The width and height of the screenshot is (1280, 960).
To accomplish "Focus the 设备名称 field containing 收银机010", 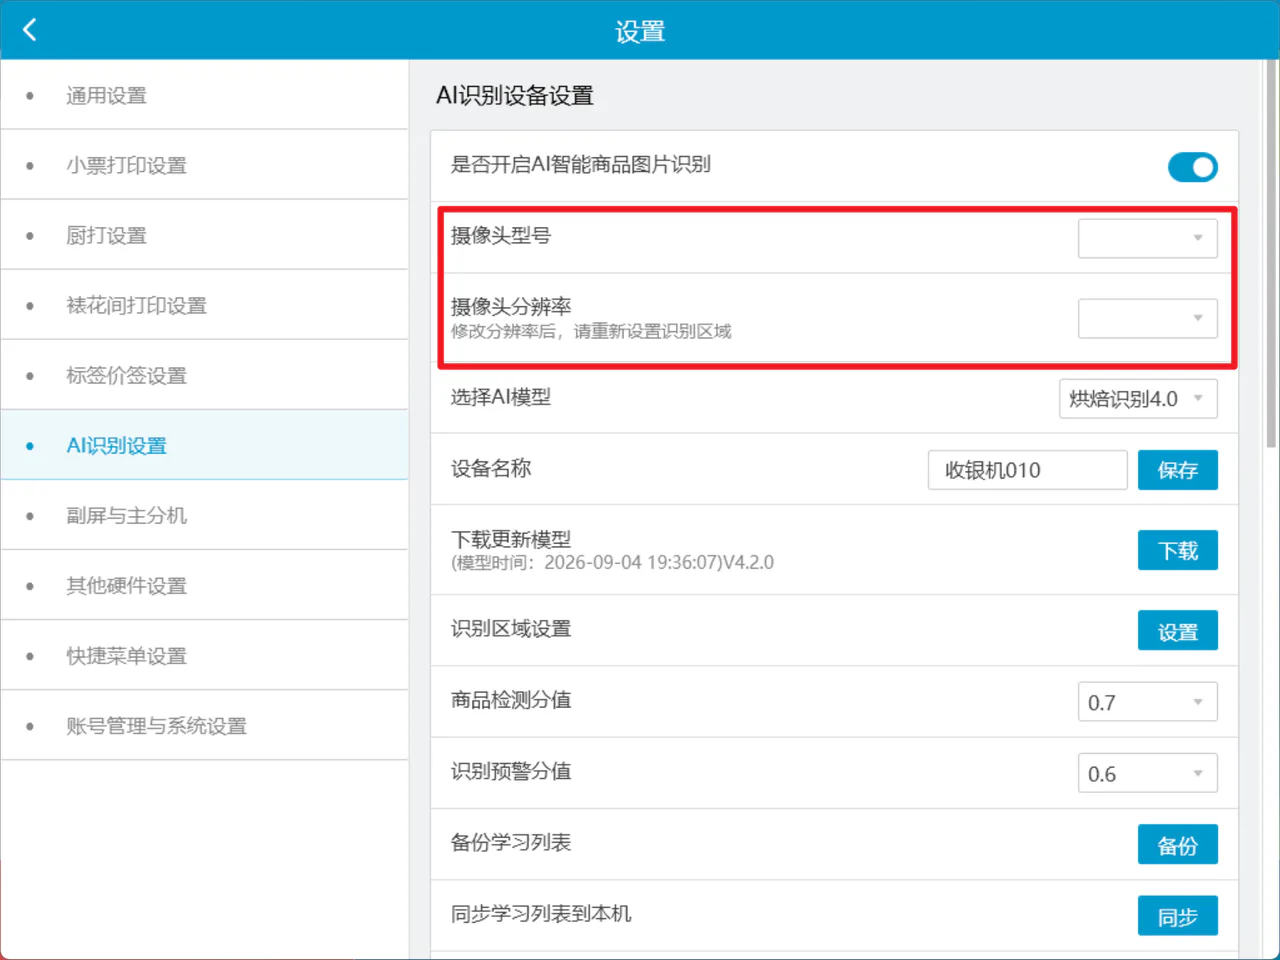I will [x=1028, y=470].
